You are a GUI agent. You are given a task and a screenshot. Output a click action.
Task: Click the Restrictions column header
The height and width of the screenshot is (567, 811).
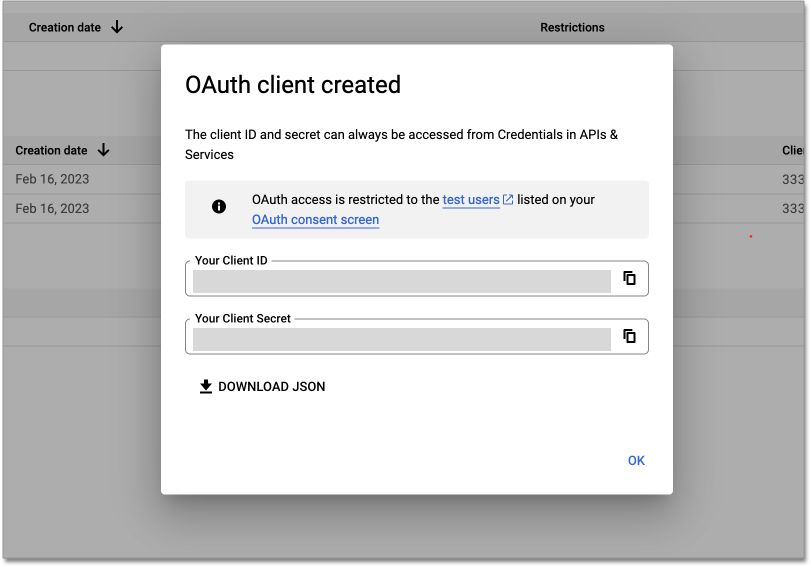pos(572,28)
